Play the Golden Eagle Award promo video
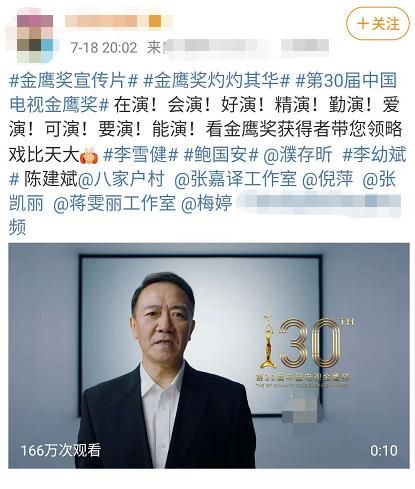The image size is (415, 489). pos(209,356)
